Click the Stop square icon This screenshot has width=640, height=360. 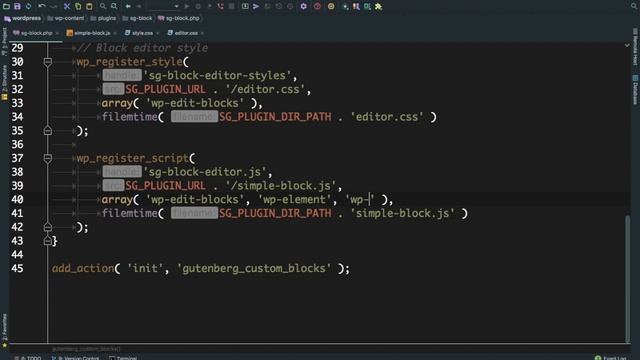click(x=232, y=6)
